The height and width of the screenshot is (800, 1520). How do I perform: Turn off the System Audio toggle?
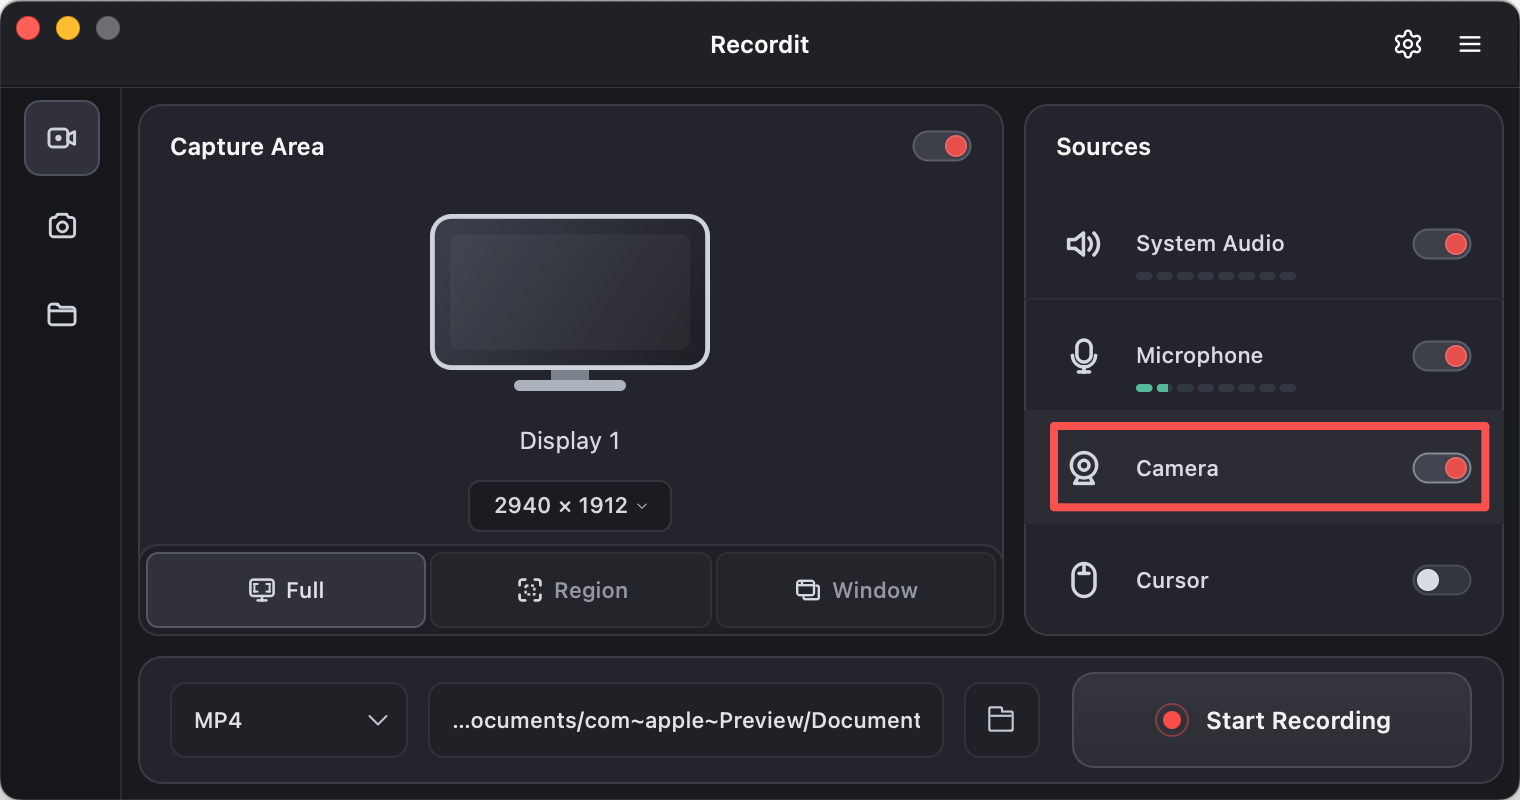click(x=1441, y=244)
